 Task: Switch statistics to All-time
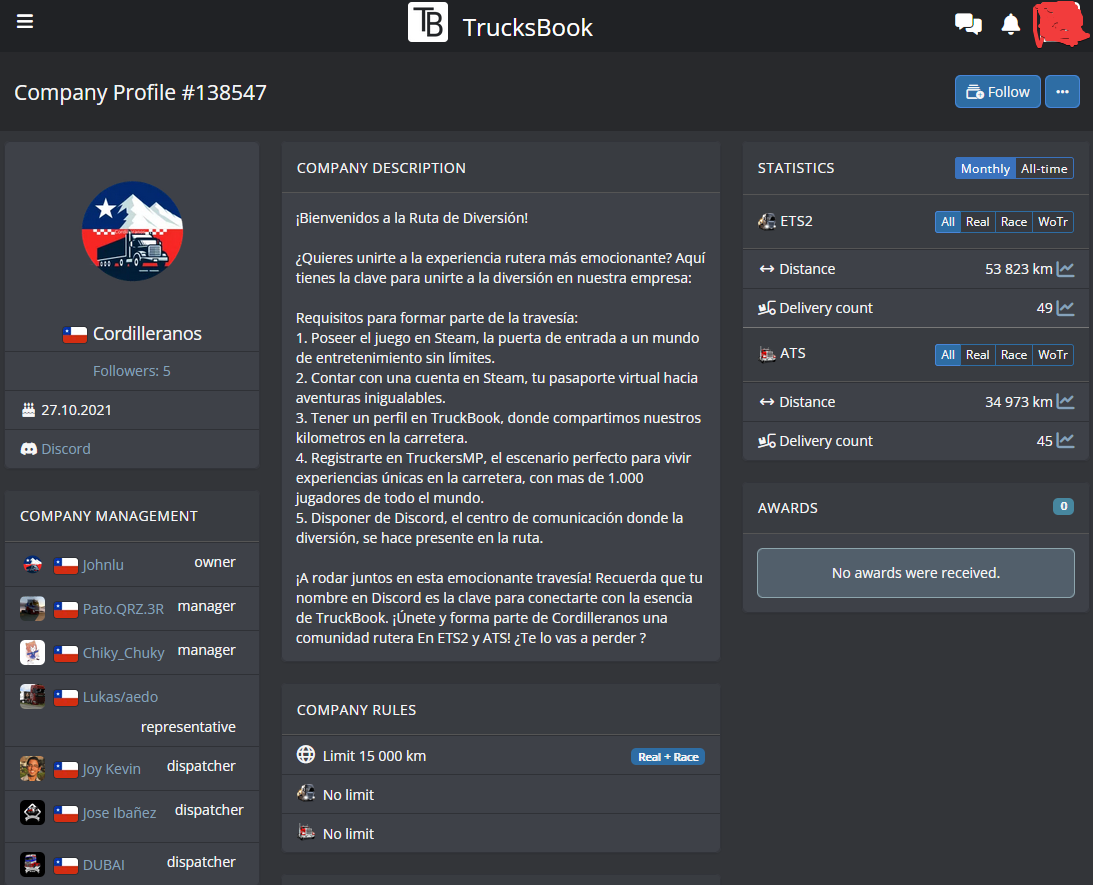pyautogui.click(x=1044, y=169)
